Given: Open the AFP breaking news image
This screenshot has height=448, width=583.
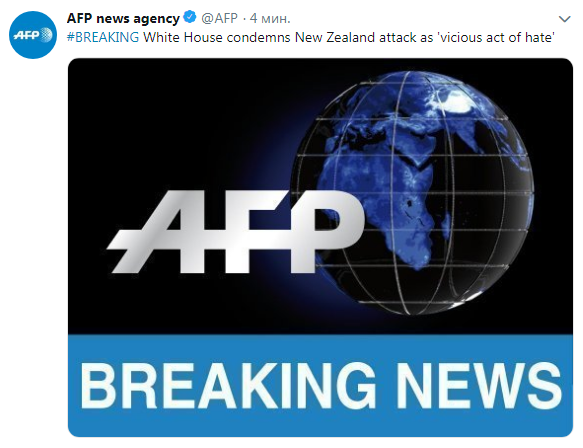Looking at the screenshot, I should pyautogui.click(x=320, y=247).
